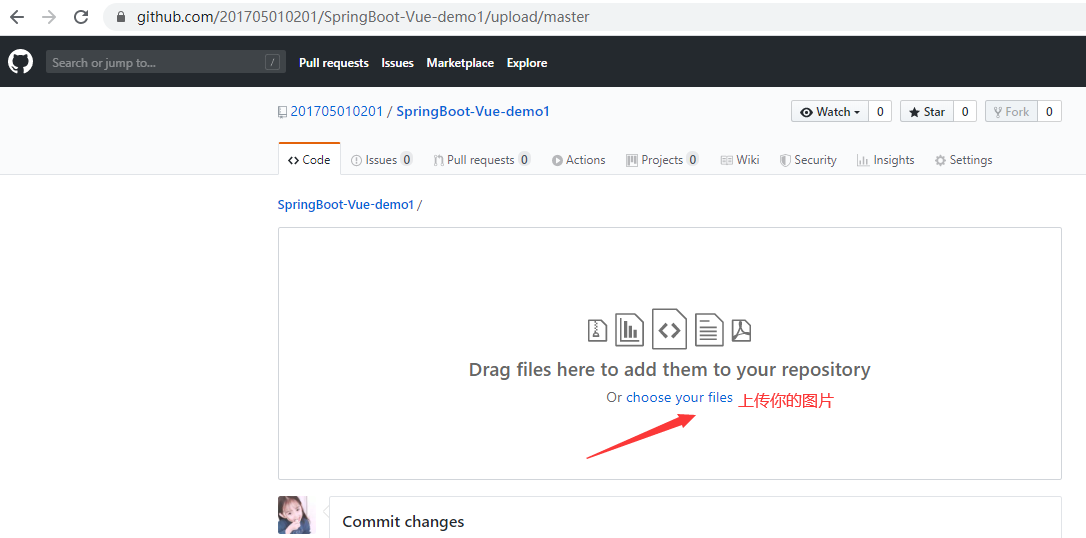This screenshot has width=1086, height=538.
Task: Click the Star count of 0
Action: click(x=965, y=111)
